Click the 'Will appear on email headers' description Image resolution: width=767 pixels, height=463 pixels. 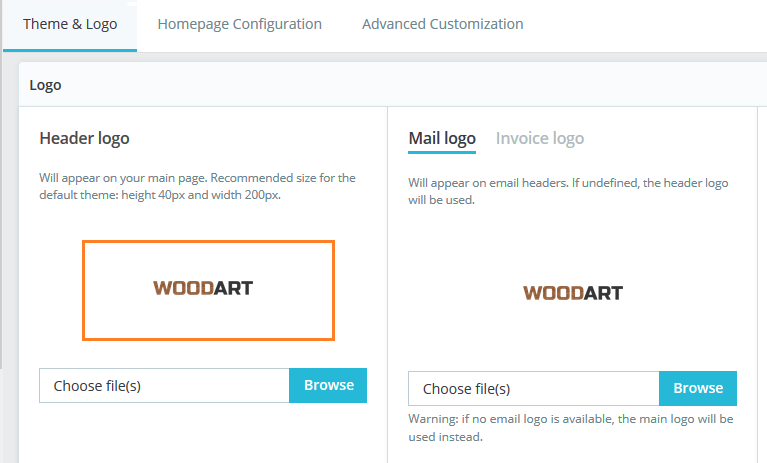tap(568, 191)
